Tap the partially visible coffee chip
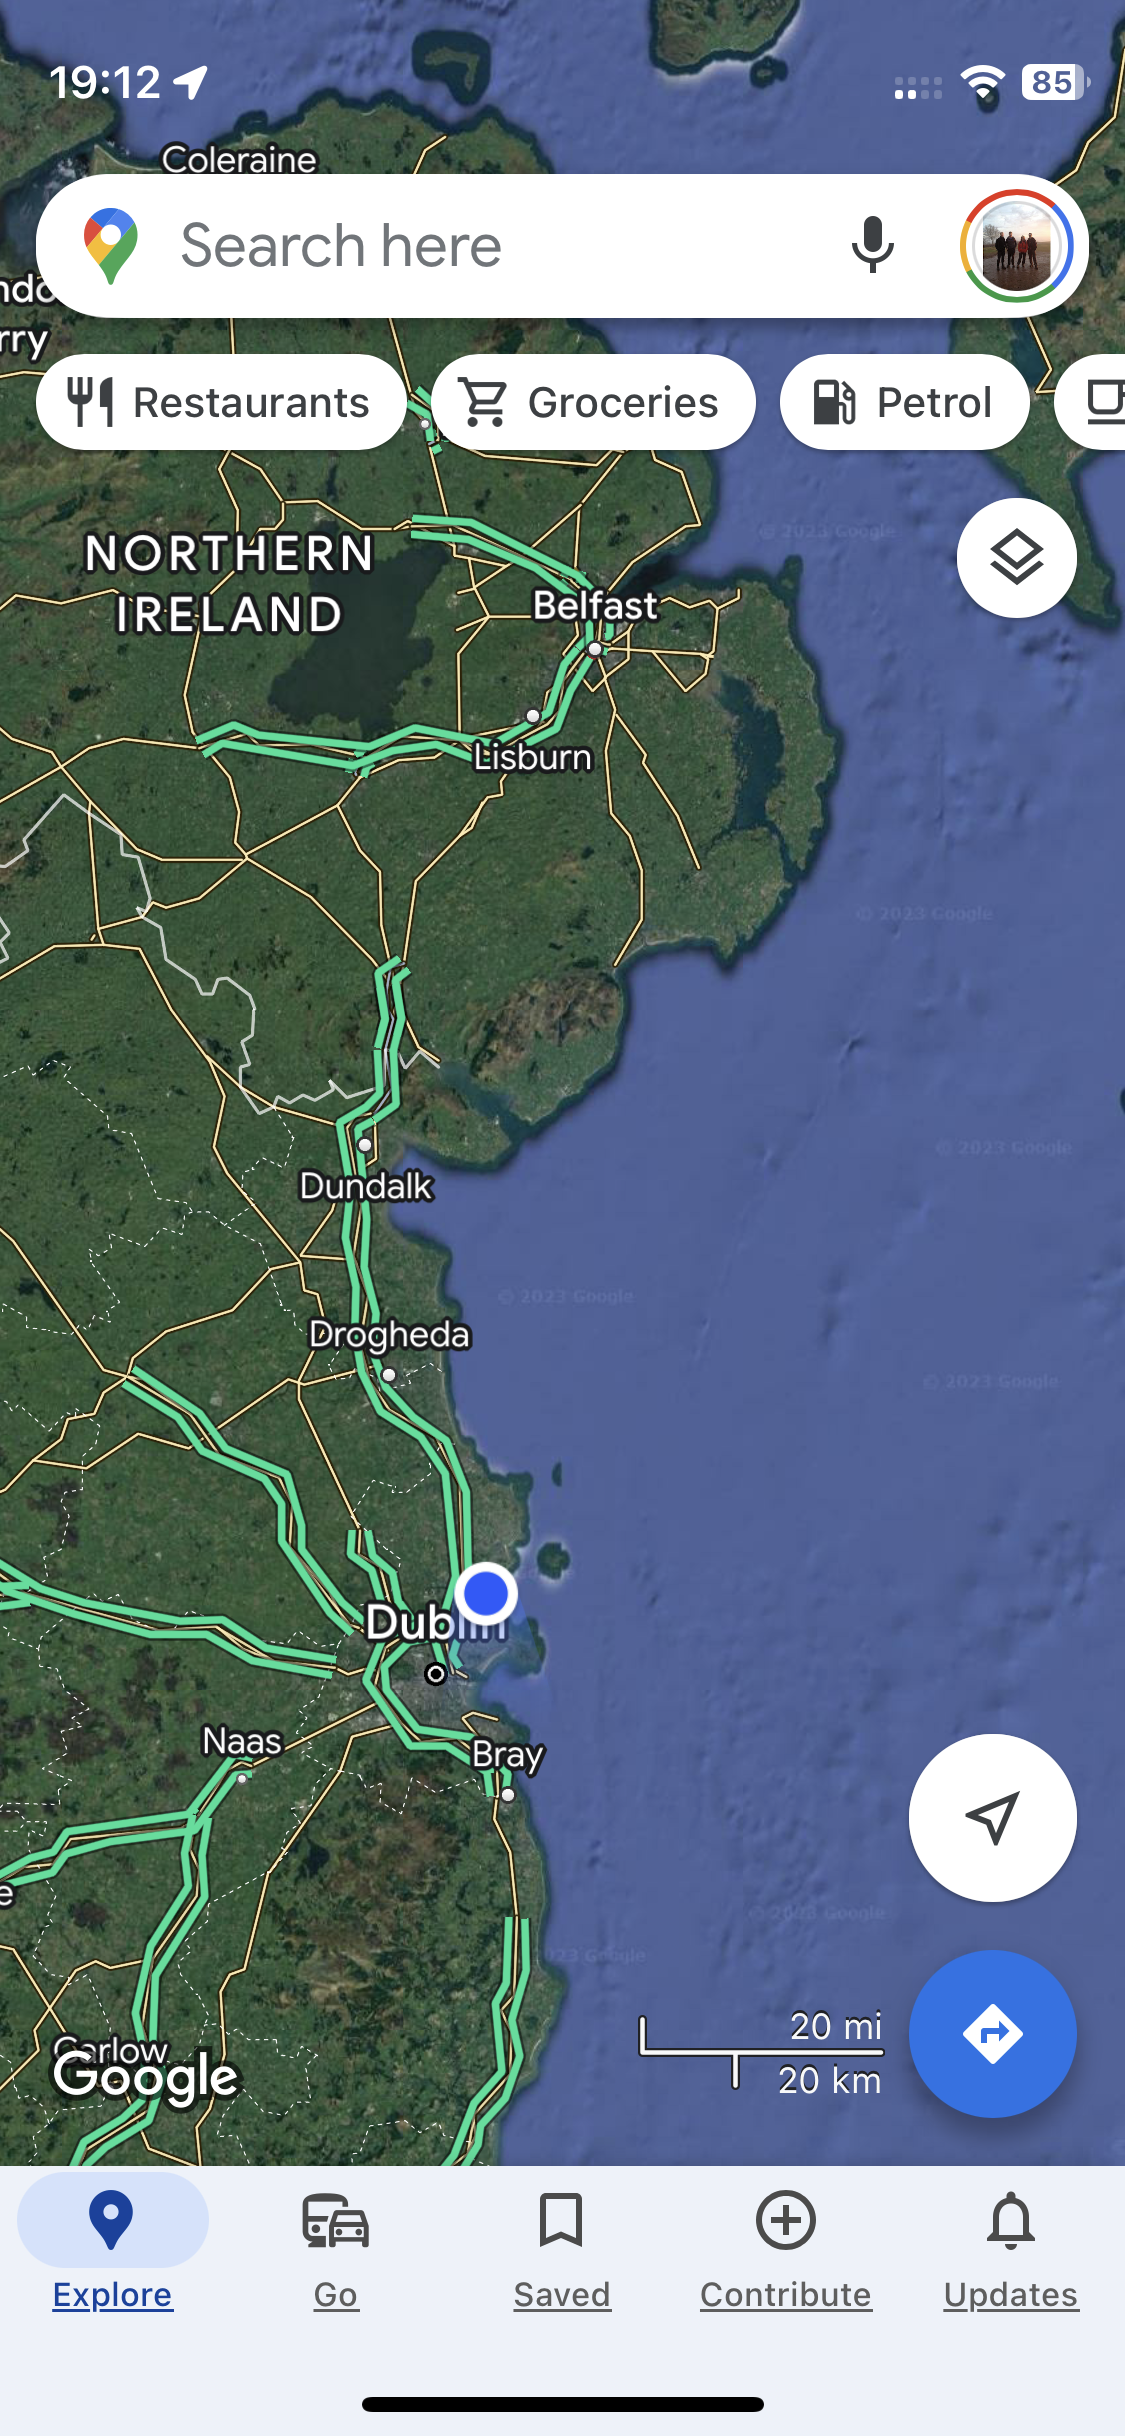 point(1091,402)
